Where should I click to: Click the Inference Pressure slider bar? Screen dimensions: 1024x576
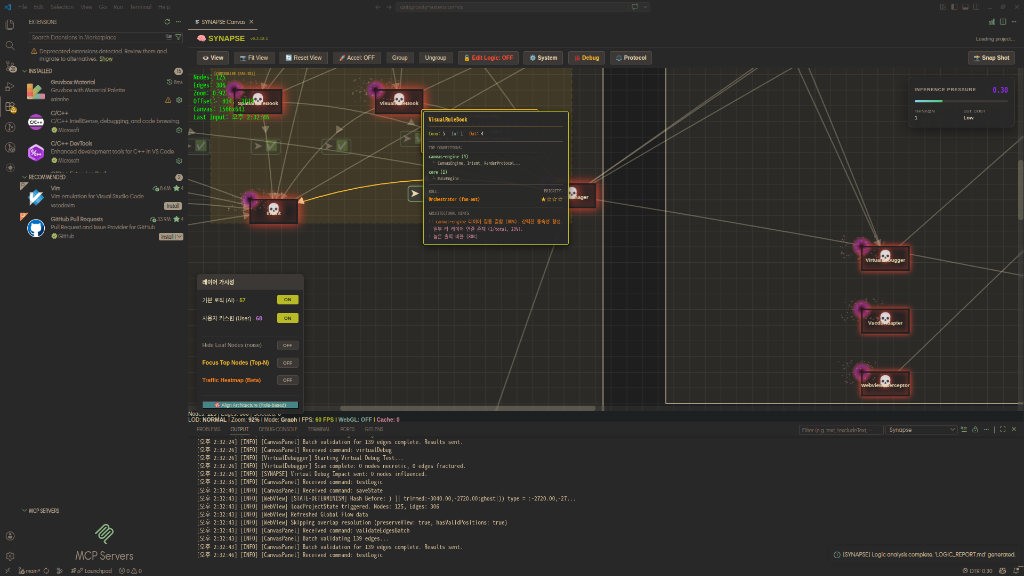[961, 101]
